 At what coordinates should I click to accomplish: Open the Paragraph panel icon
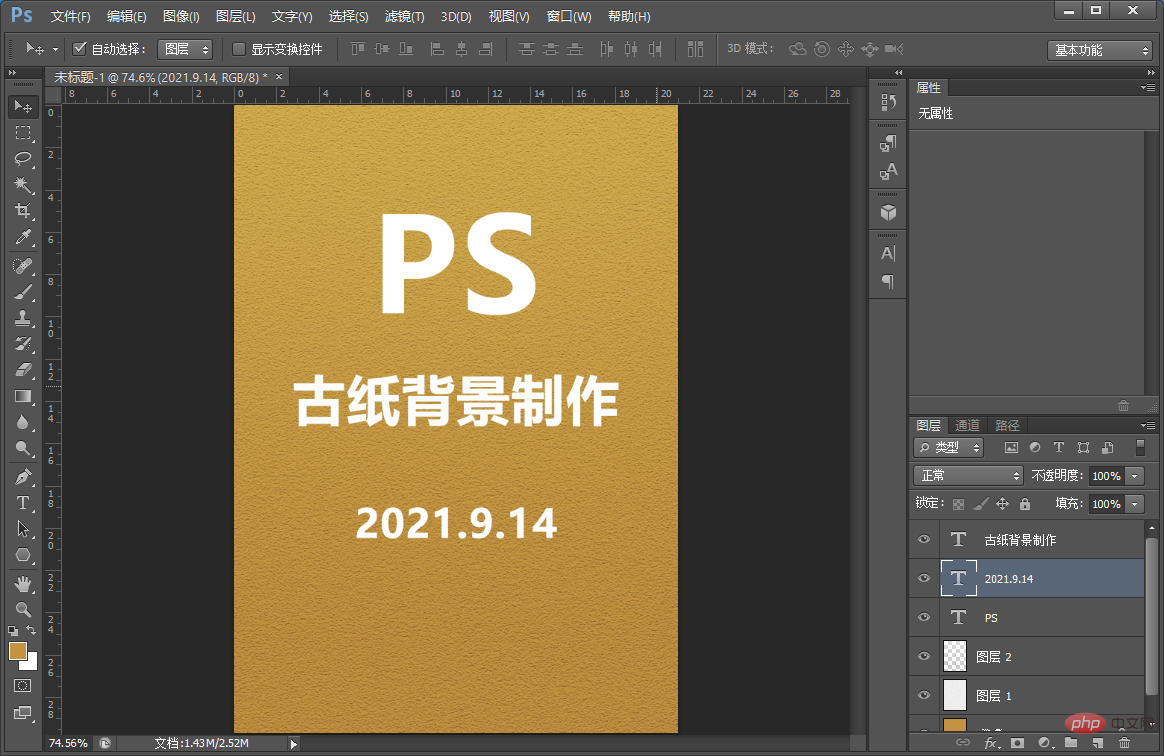tap(888, 281)
